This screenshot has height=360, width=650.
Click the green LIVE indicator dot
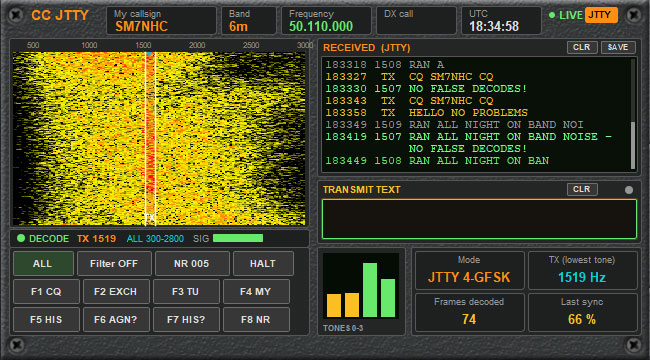coord(552,15)
